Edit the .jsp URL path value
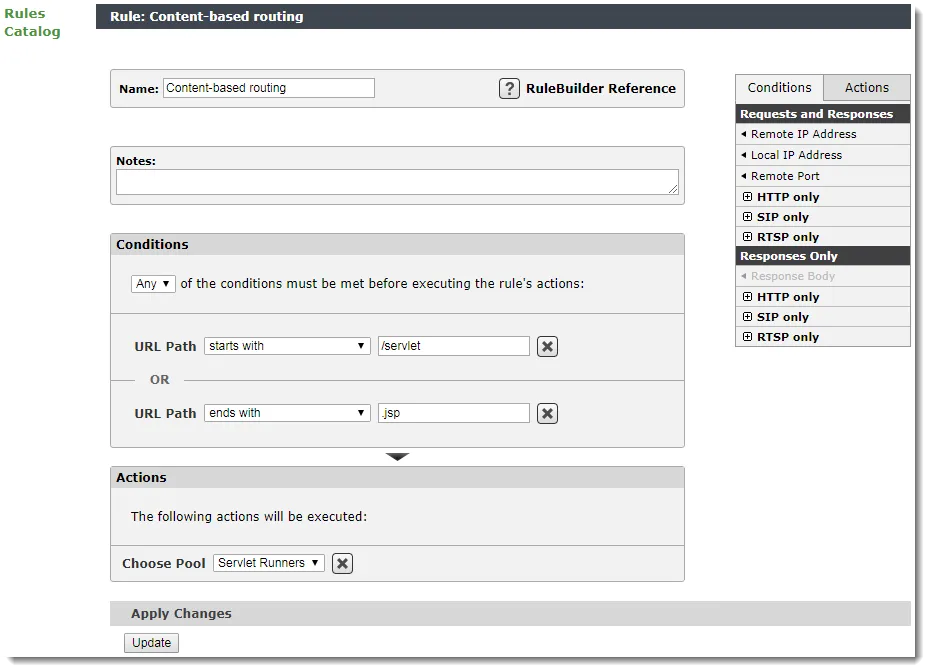 (454, 413)
